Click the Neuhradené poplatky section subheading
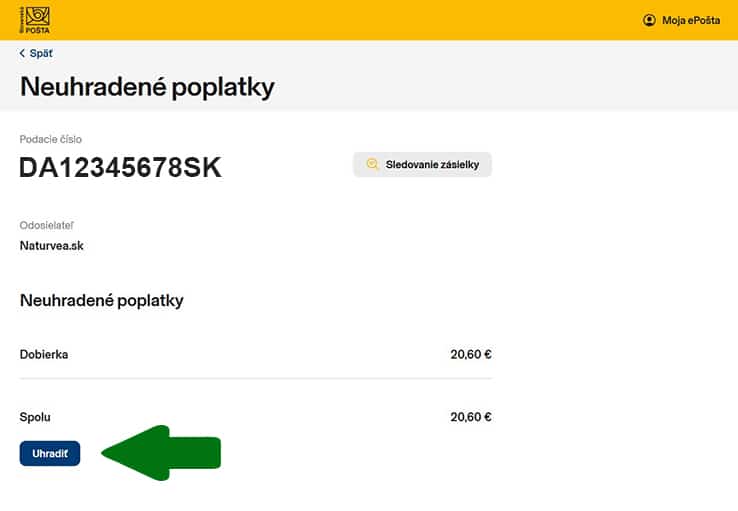 point(102,300)
